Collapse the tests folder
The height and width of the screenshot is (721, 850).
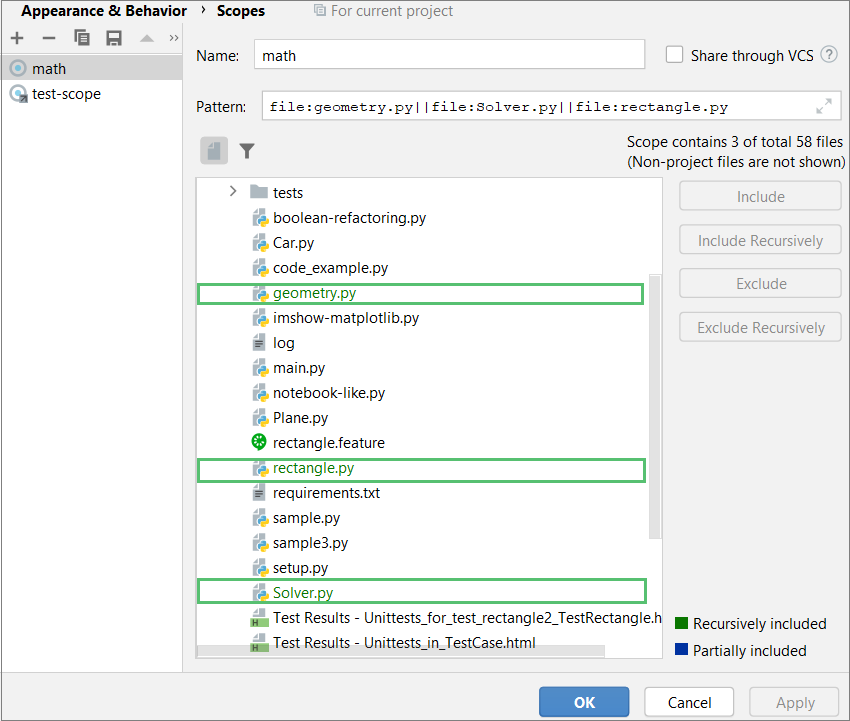[232, 192]
